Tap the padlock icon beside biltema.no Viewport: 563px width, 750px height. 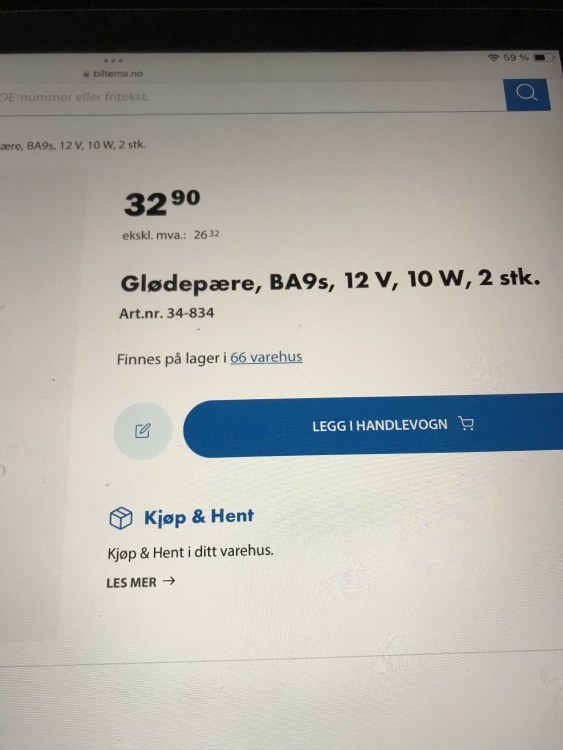point(87,74)
